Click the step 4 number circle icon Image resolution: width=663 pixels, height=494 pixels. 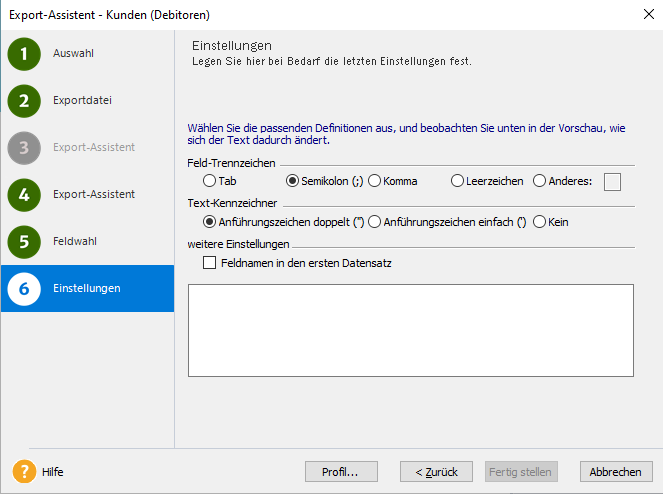(24, 195)
